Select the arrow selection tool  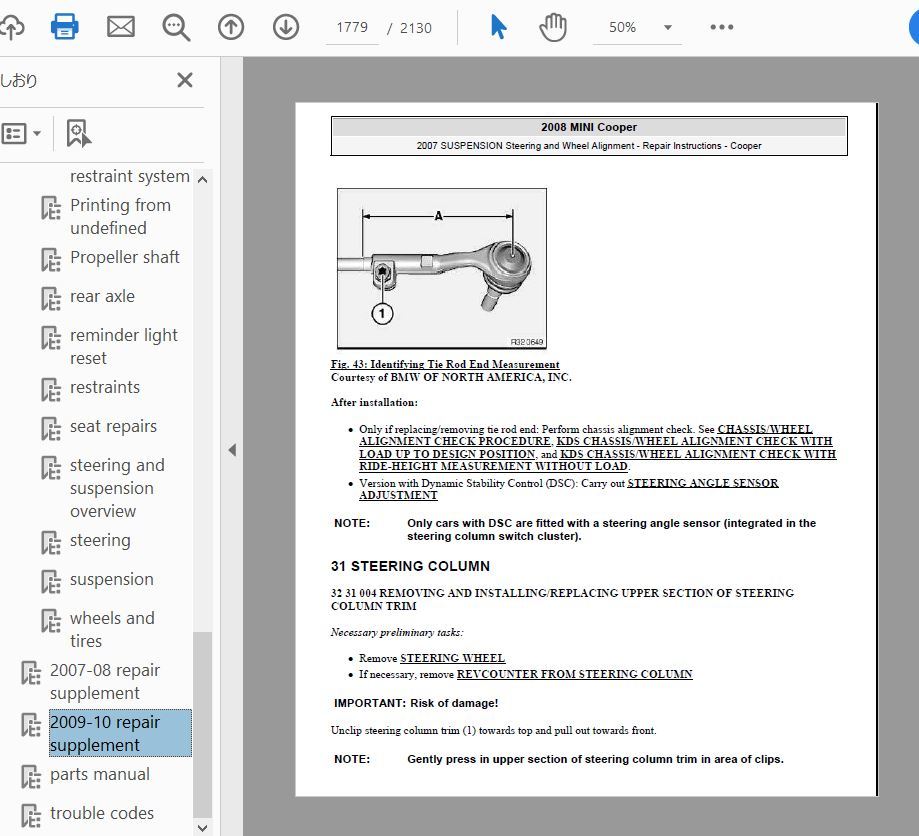point(498,27)
